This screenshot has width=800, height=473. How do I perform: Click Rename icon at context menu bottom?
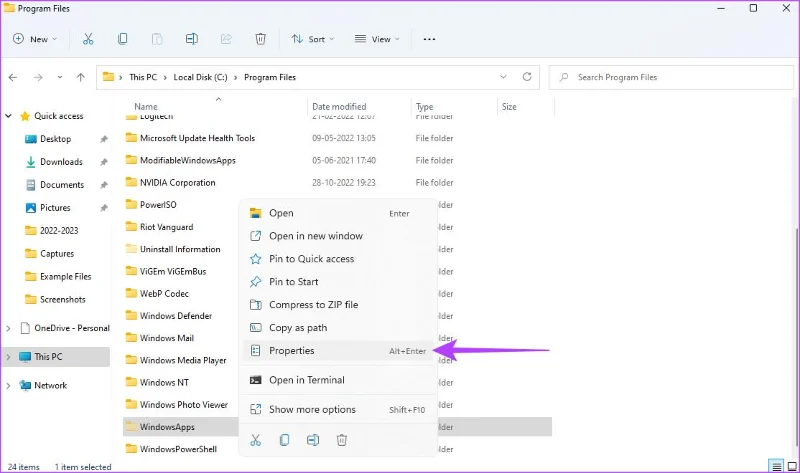(x=313, y=440)
